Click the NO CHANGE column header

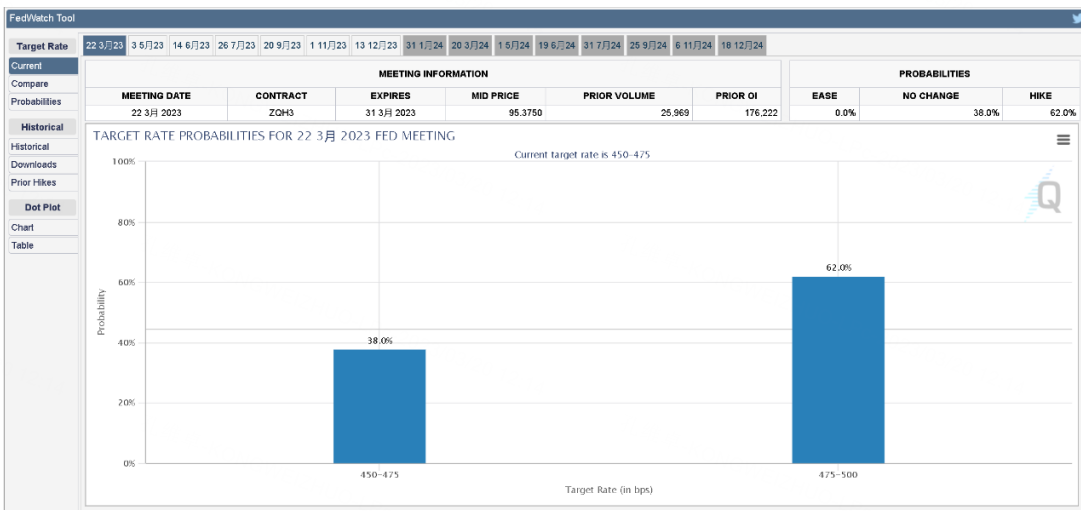pyautogui.click(x=930, y=96)
